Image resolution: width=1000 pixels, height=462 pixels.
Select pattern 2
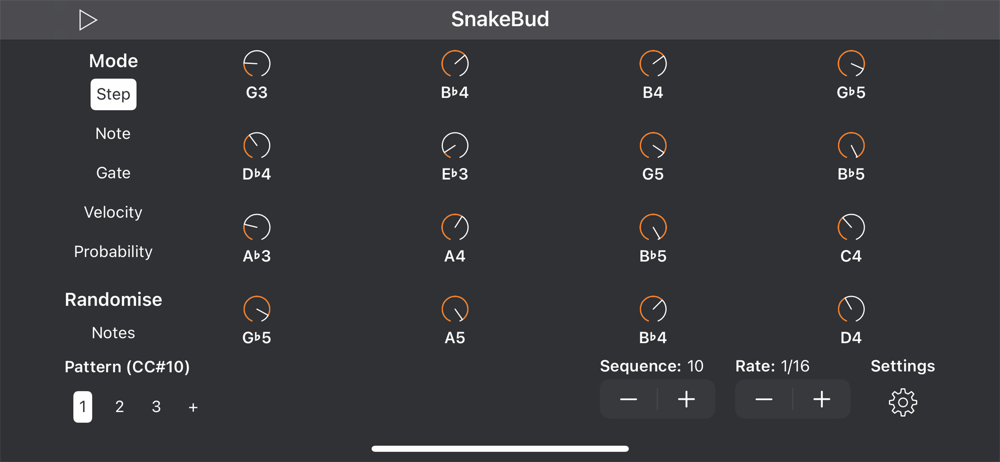[x=120, y=407]
